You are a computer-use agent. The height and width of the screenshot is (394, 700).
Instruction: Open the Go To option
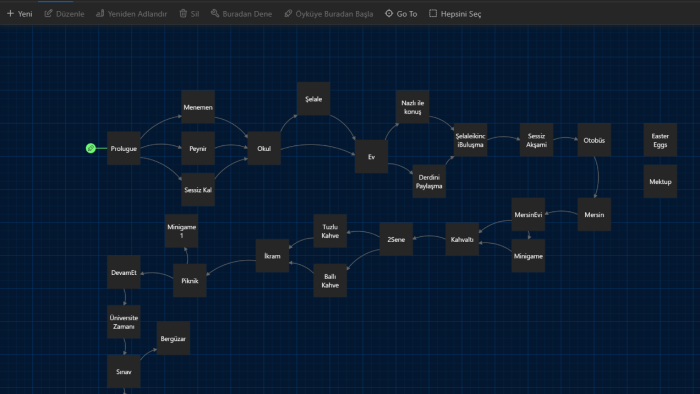tap(401, 14)
